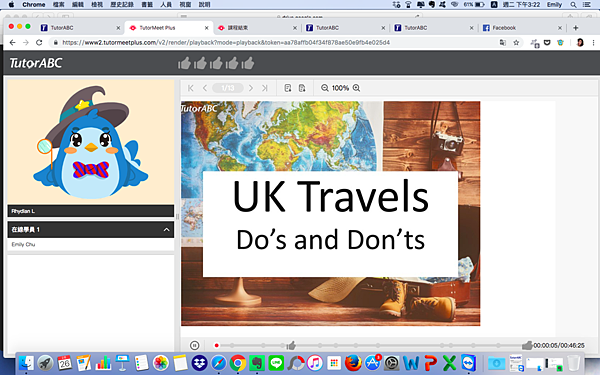The width and height of the screenshot is (600, 375).
Task: Open Evernote from the Dock
Action: 257,363
